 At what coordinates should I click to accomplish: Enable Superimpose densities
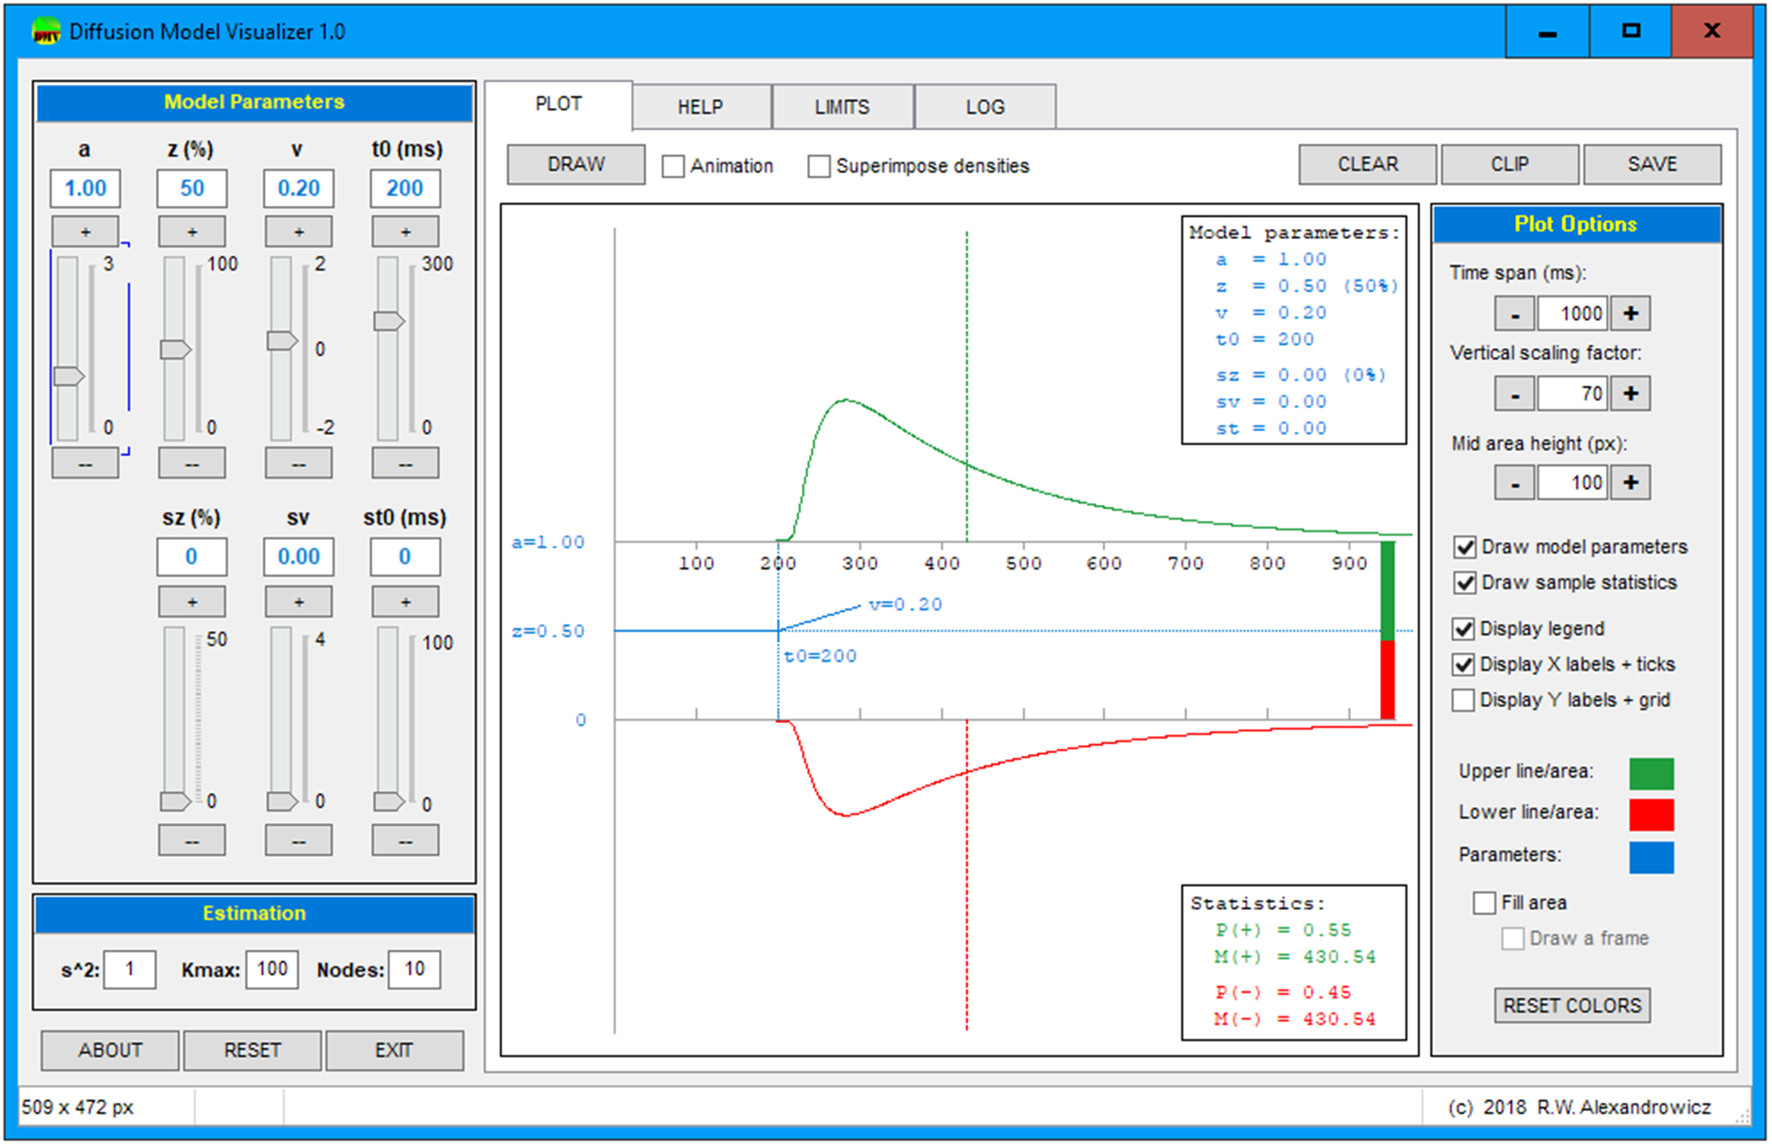coord(819,166)
